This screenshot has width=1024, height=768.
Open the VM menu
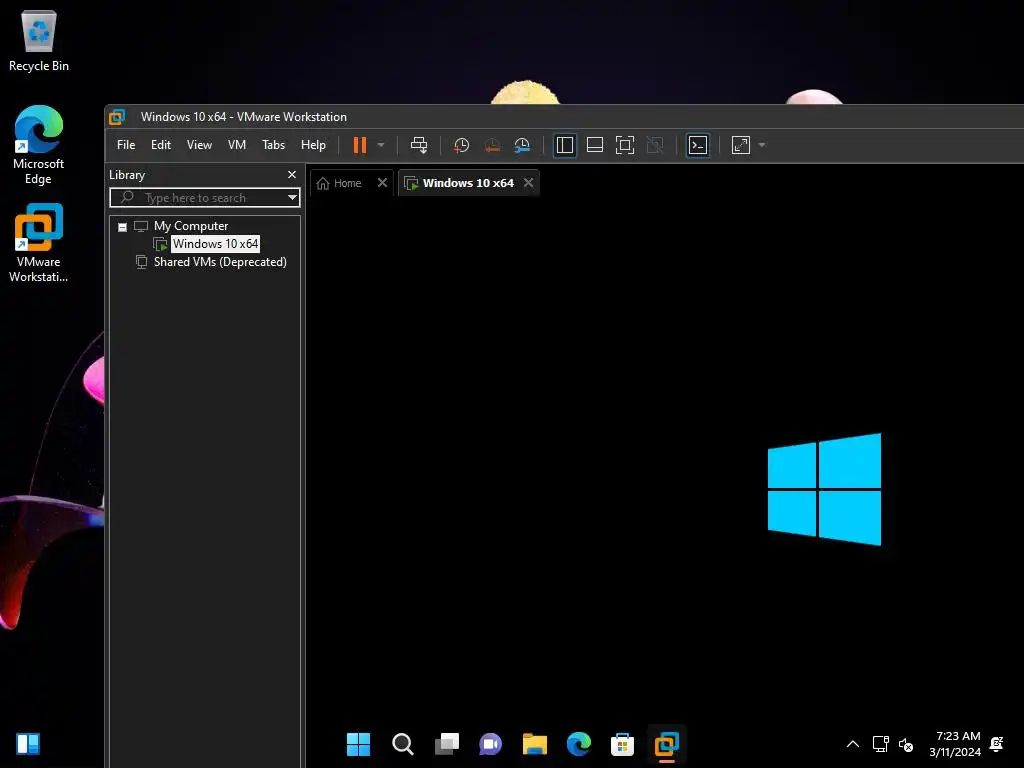click(x=236, y=145)
